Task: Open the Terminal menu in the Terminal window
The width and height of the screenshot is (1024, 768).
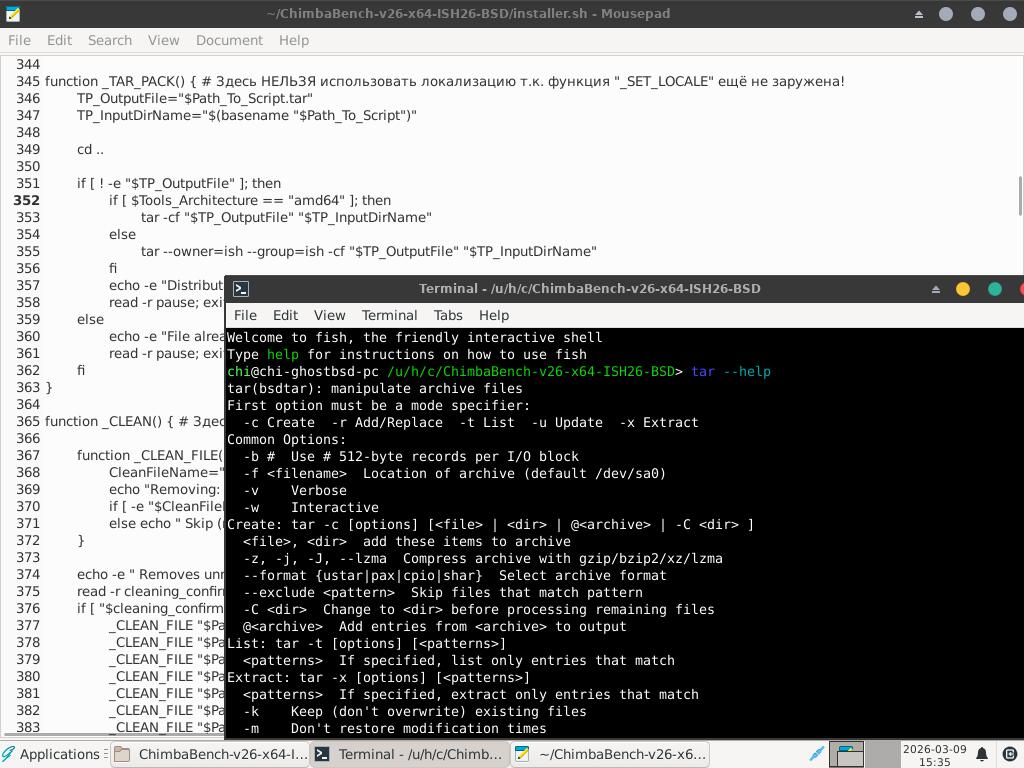Action: pos(389,315)
